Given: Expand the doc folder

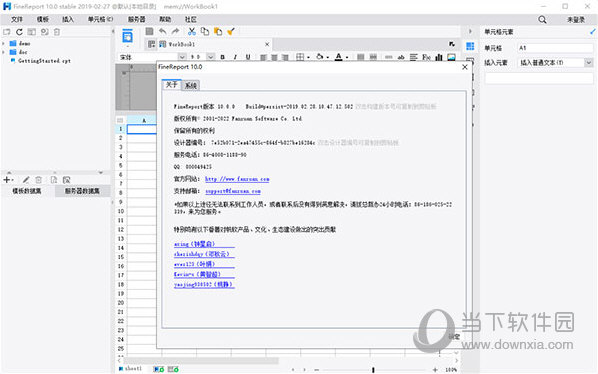Looking at the screenshot, I should click(3, 52).
